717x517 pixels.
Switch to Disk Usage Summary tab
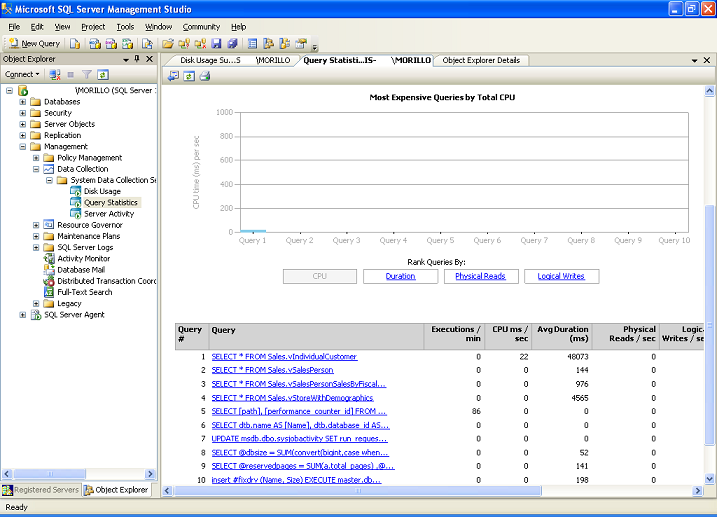point(235,60)
